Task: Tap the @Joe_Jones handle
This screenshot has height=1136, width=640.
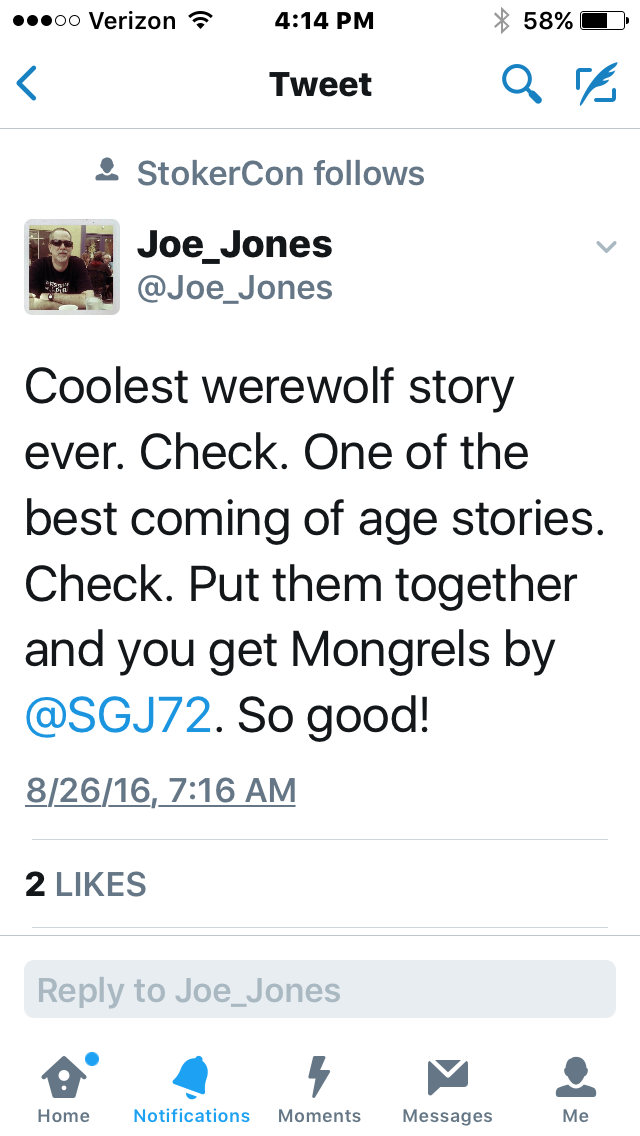Action: [x=234, y=288]
